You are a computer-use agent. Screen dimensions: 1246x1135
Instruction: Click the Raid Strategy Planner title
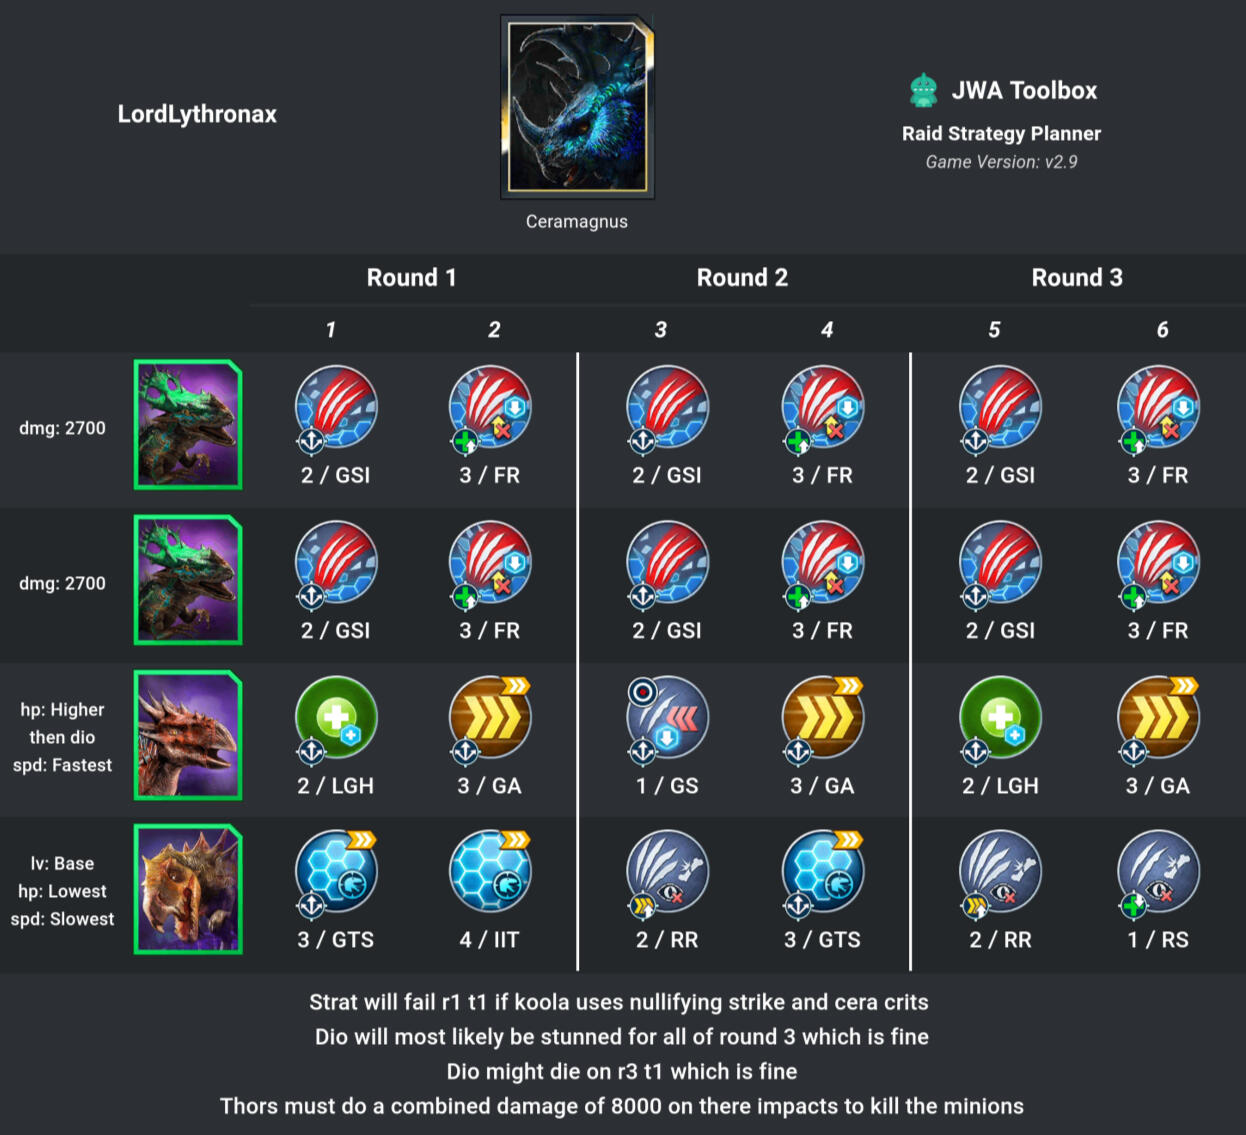pyautogui.click(x=1001, y=134)
